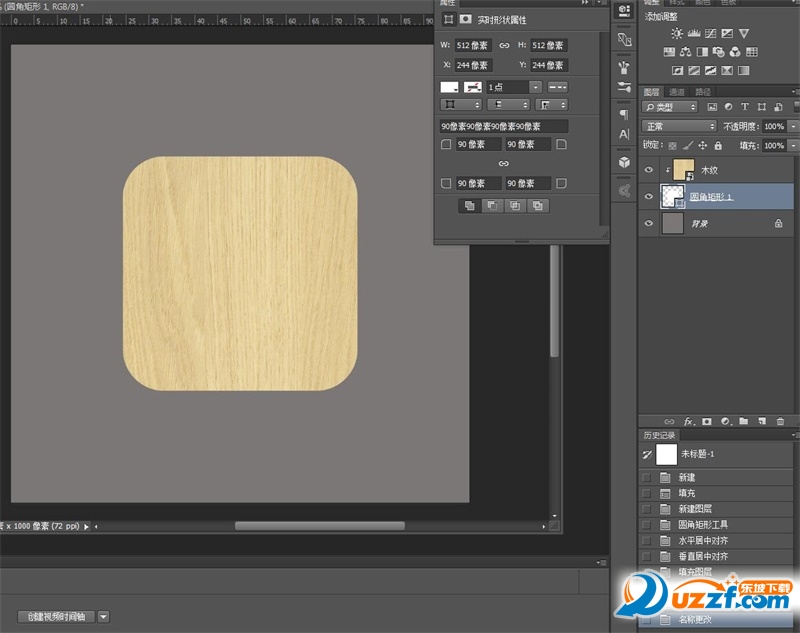The width and height of the screenshot is (800, 633).
Task: Click the 创建视频时间轴 button
Action: [56, 617]
